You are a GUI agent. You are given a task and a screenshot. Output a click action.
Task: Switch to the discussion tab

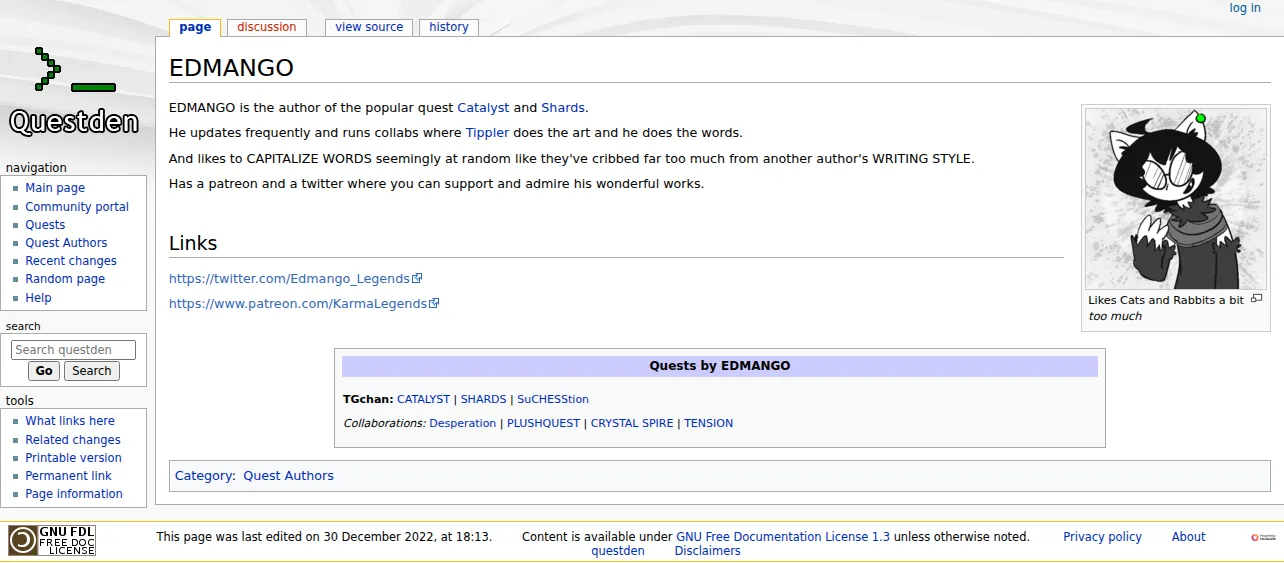tap(267, 27)
